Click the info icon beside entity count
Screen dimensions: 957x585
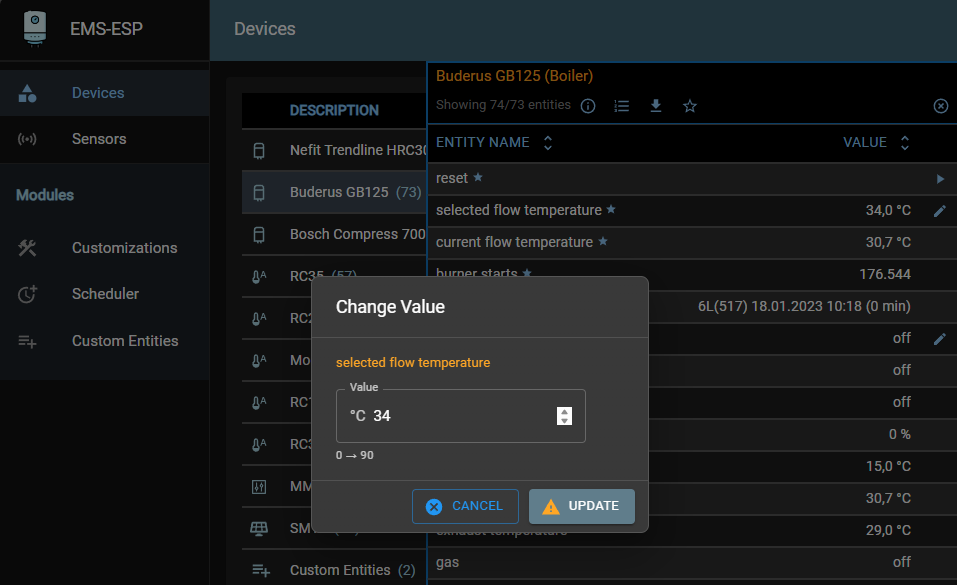(x=588, y=106)
